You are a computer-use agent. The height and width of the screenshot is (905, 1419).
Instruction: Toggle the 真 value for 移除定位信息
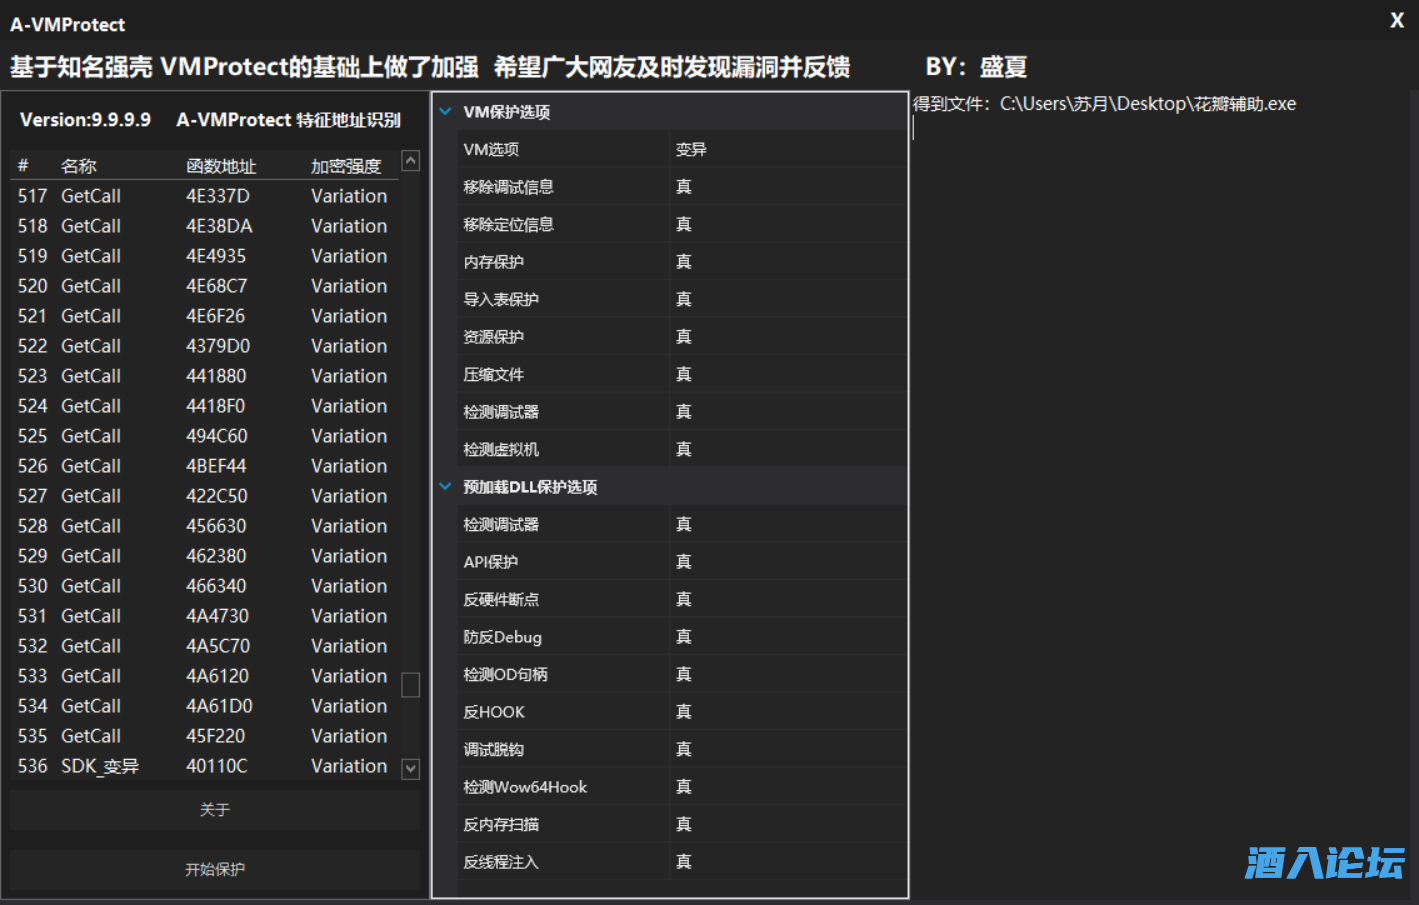[x=788, y=225]
